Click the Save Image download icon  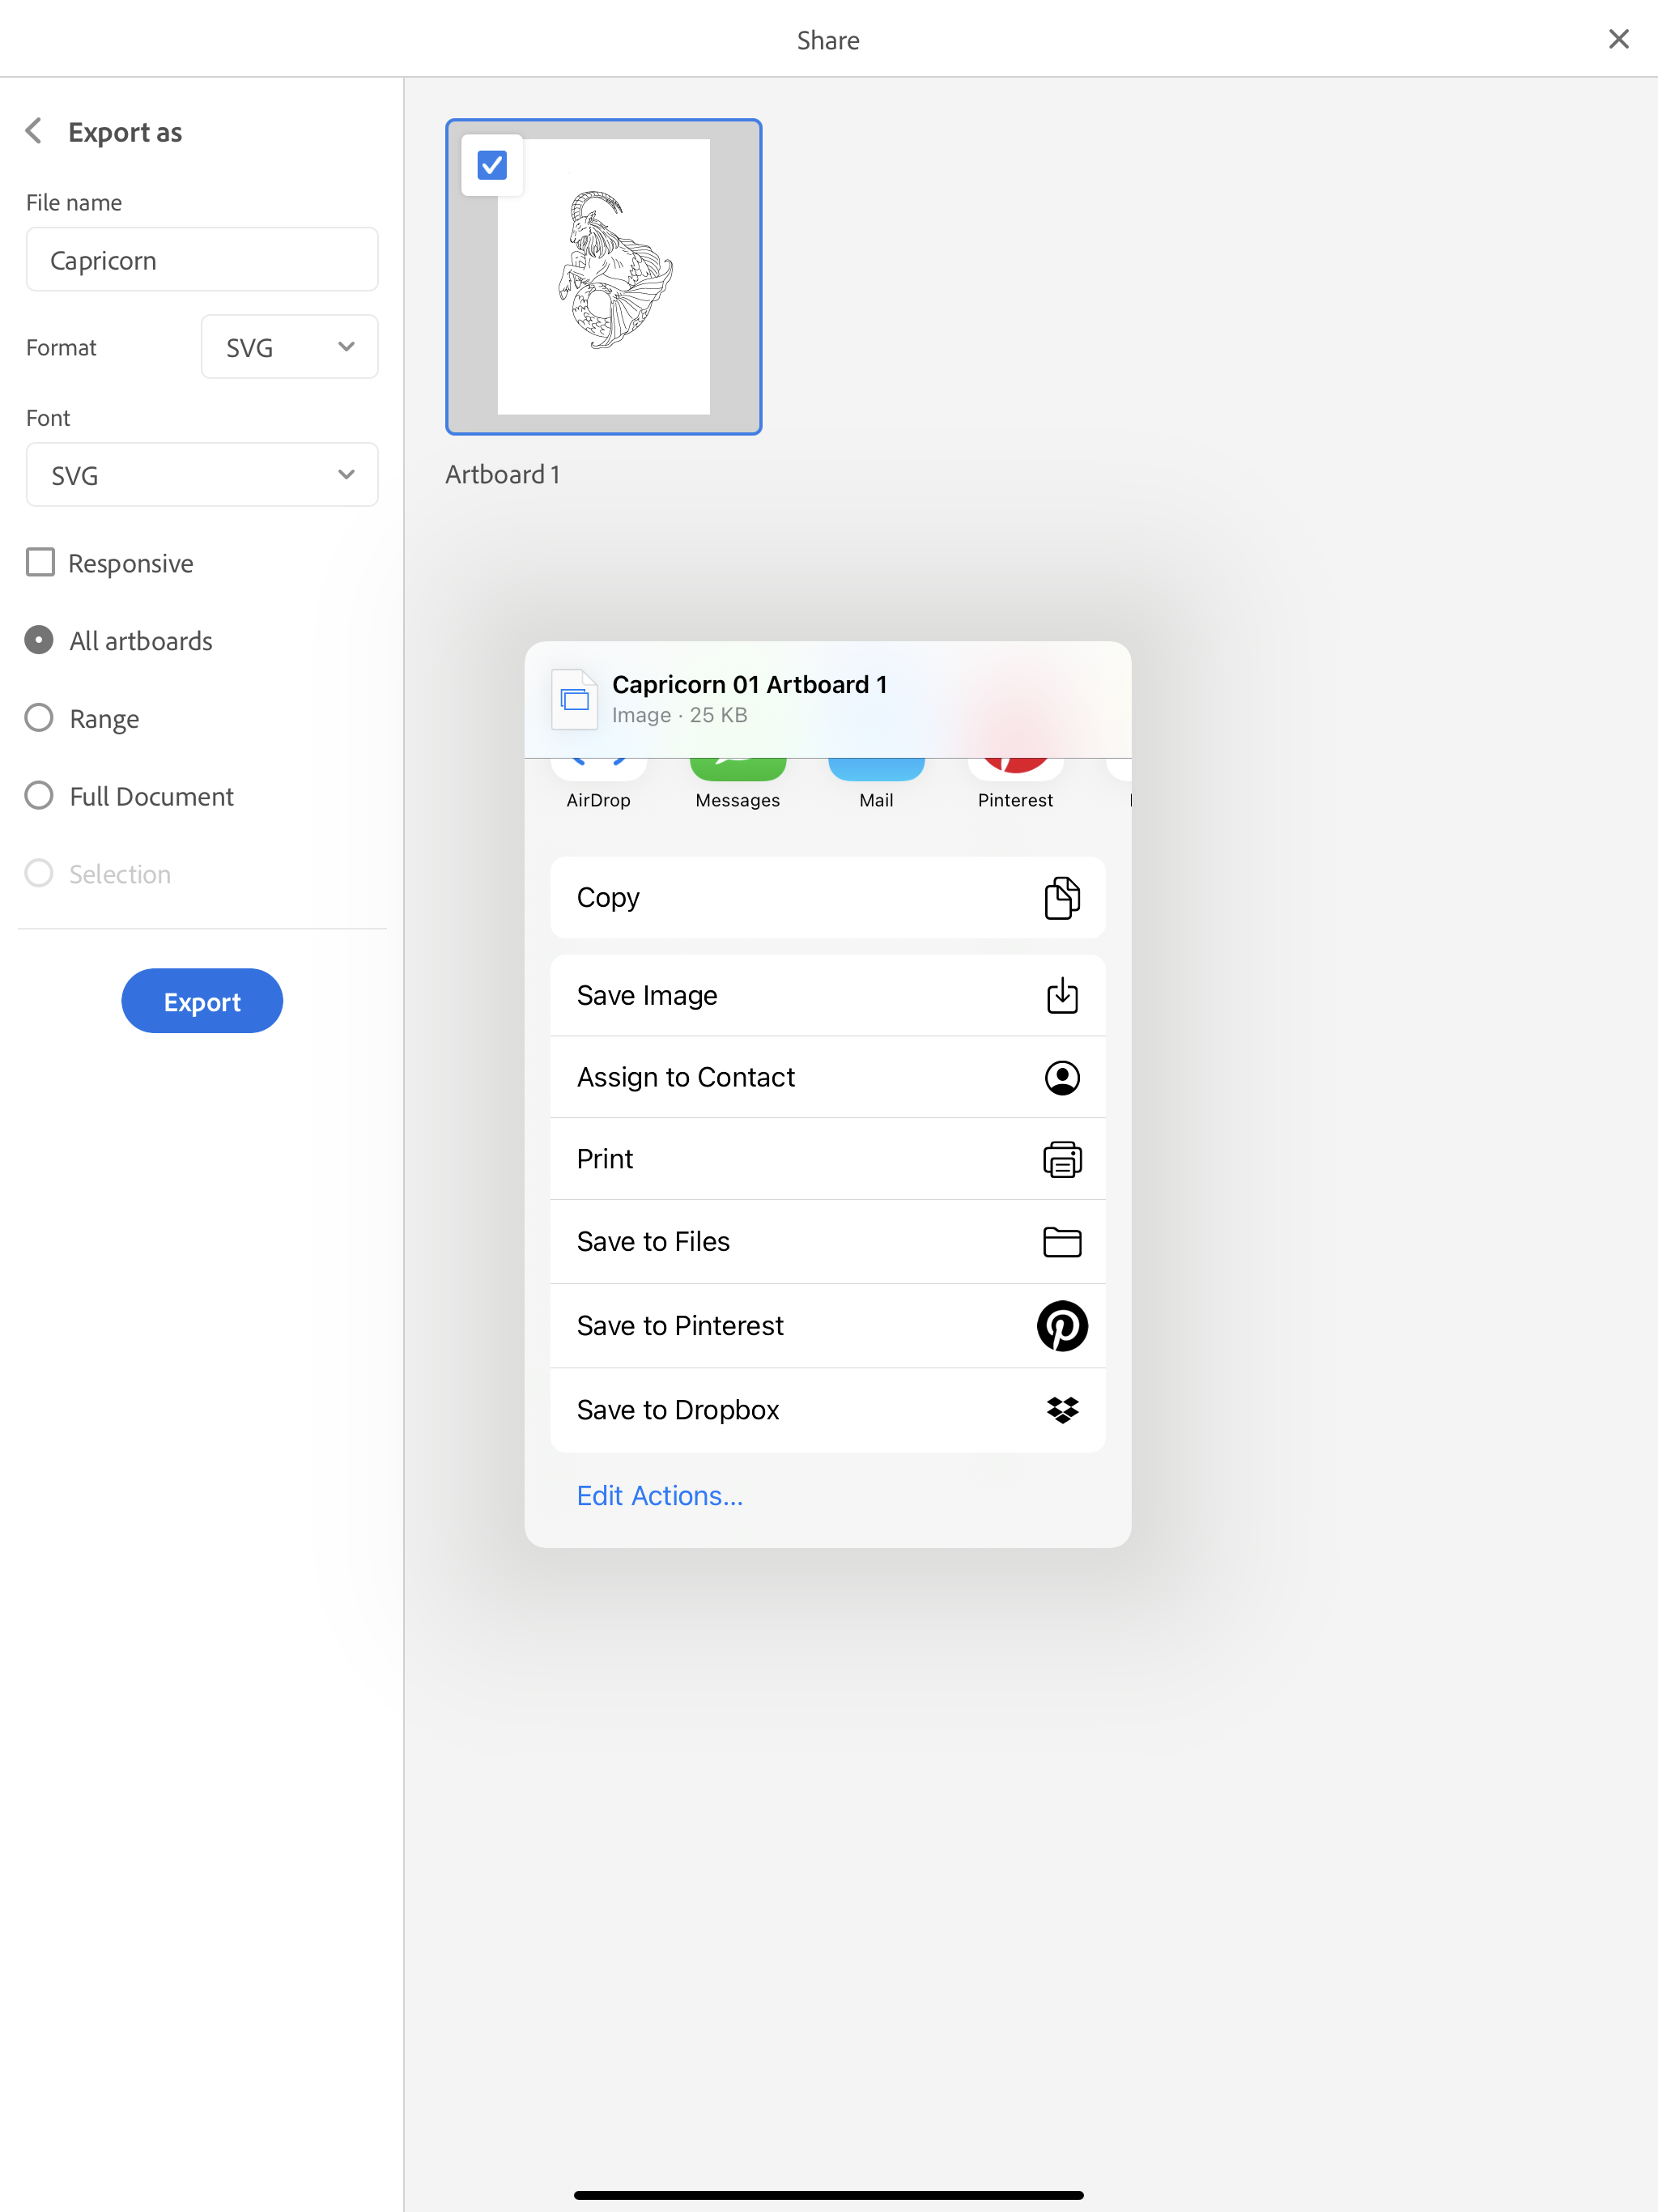[x=1061, y=993]
